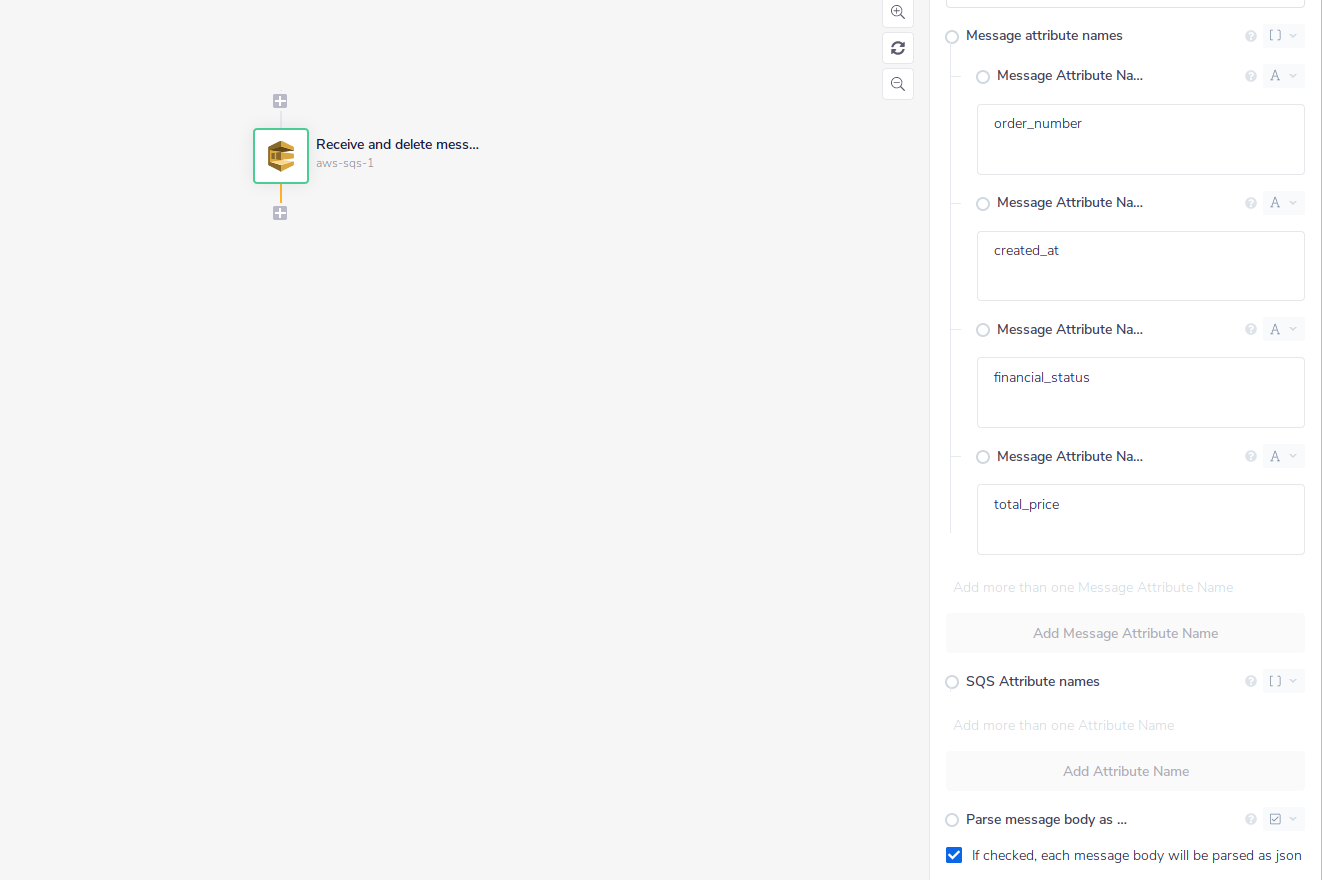Screen dimensions: 1322x880
Task: Click the zoom in magnifier icon
Action: click(x=897, y=13)
